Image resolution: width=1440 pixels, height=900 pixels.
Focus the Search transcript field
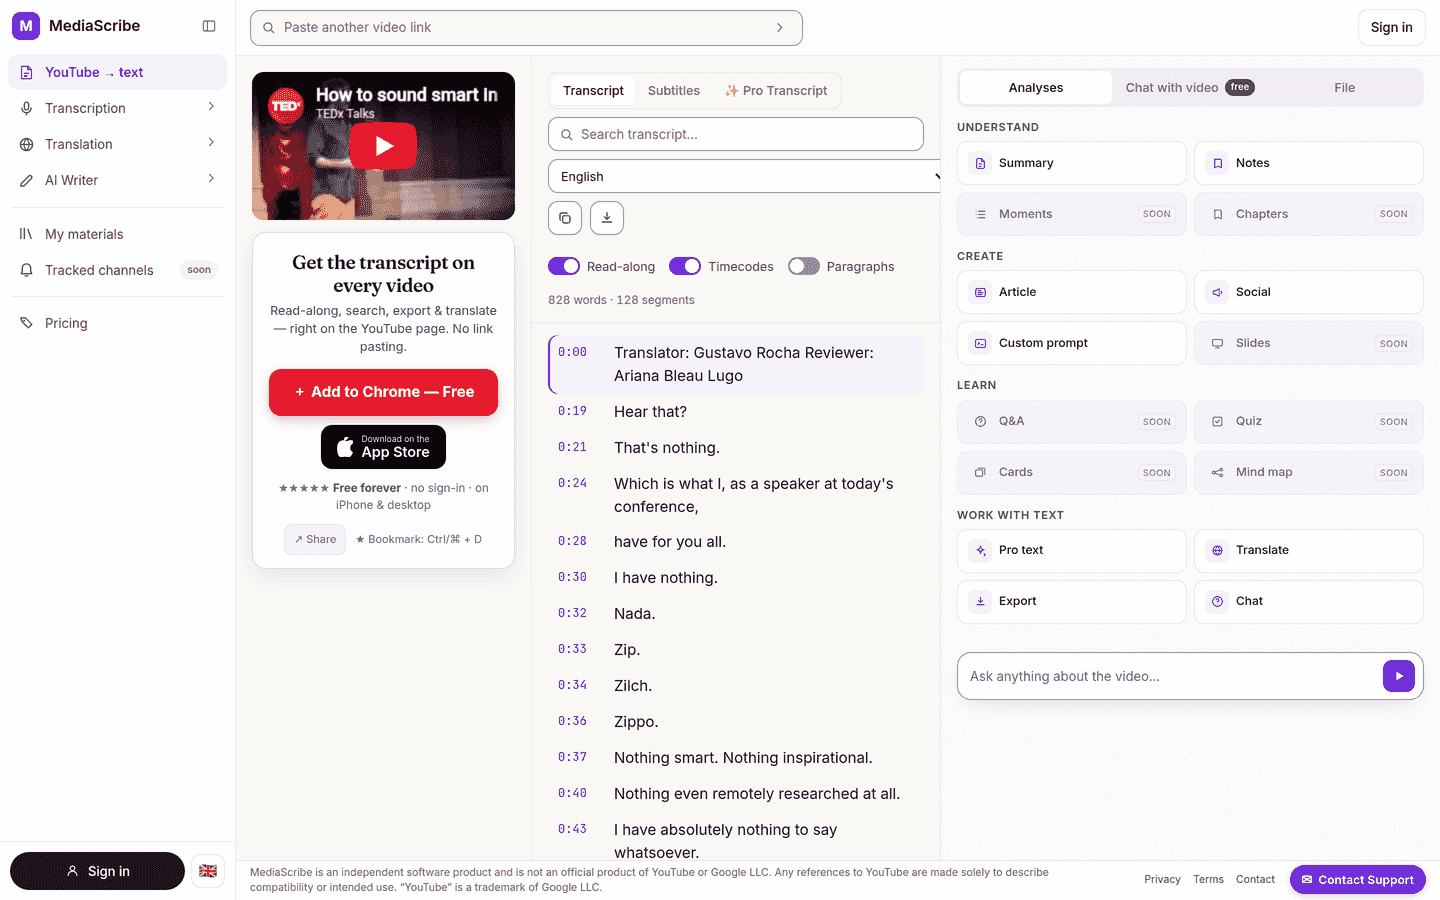point(736,134)
